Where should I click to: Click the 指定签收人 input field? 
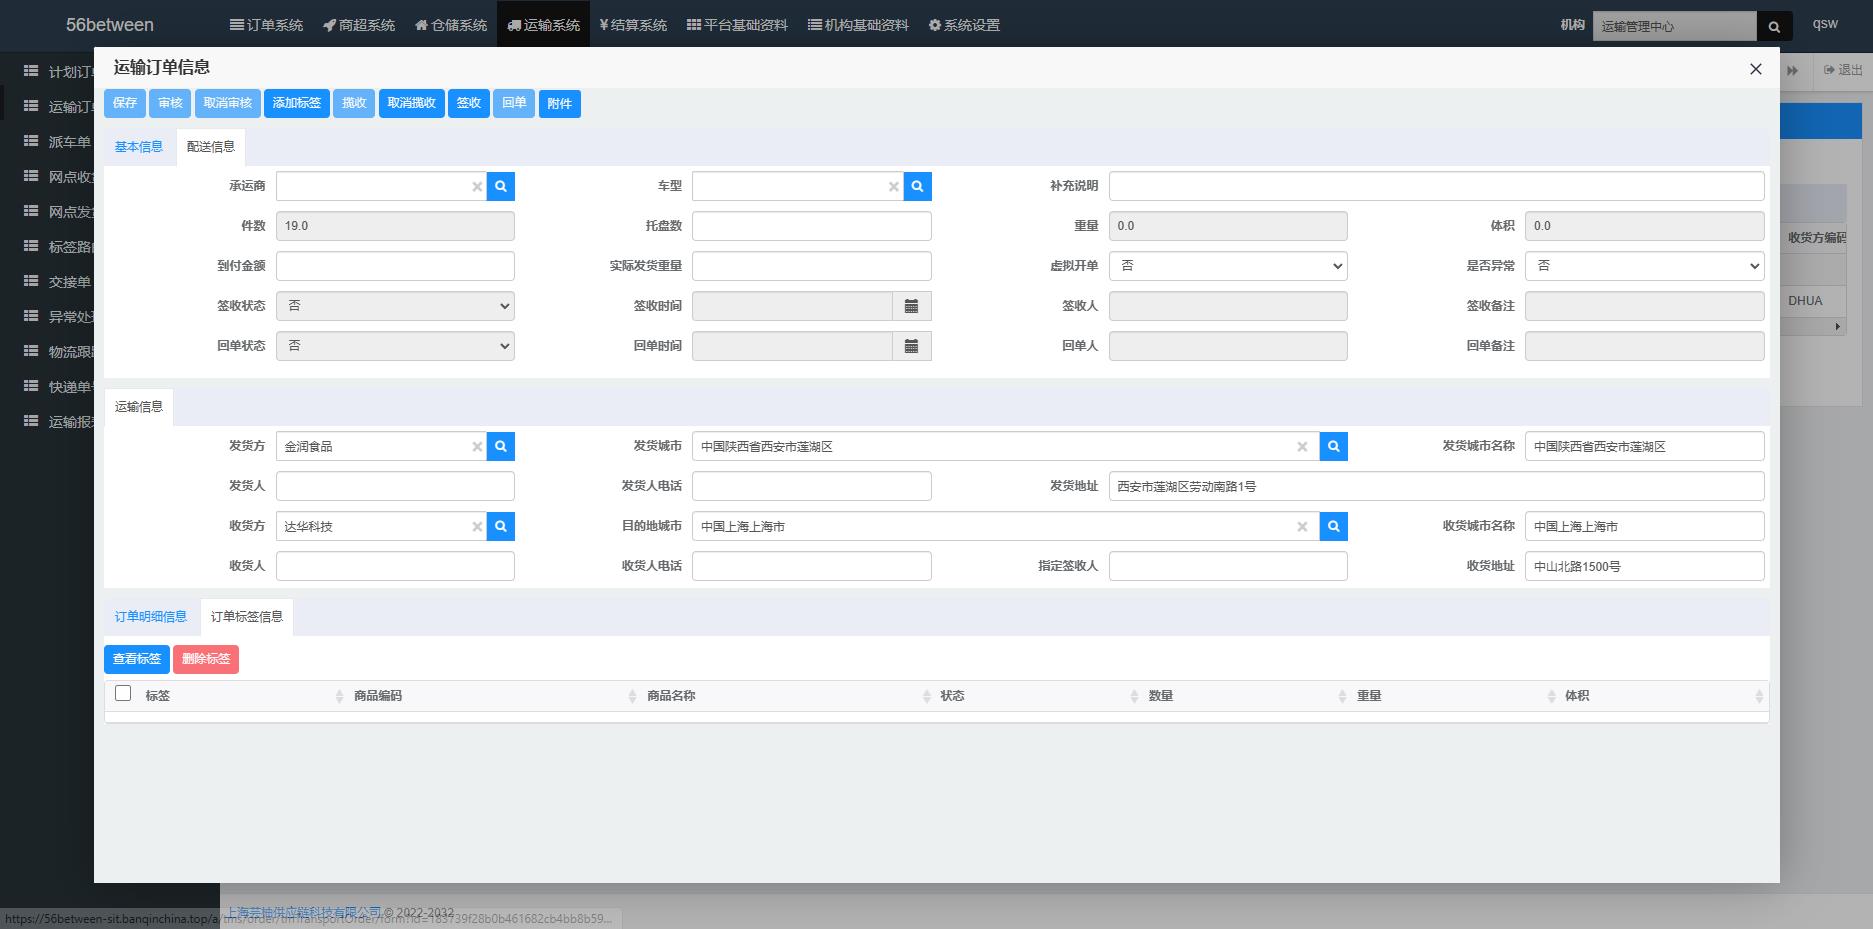[1228, 566]
